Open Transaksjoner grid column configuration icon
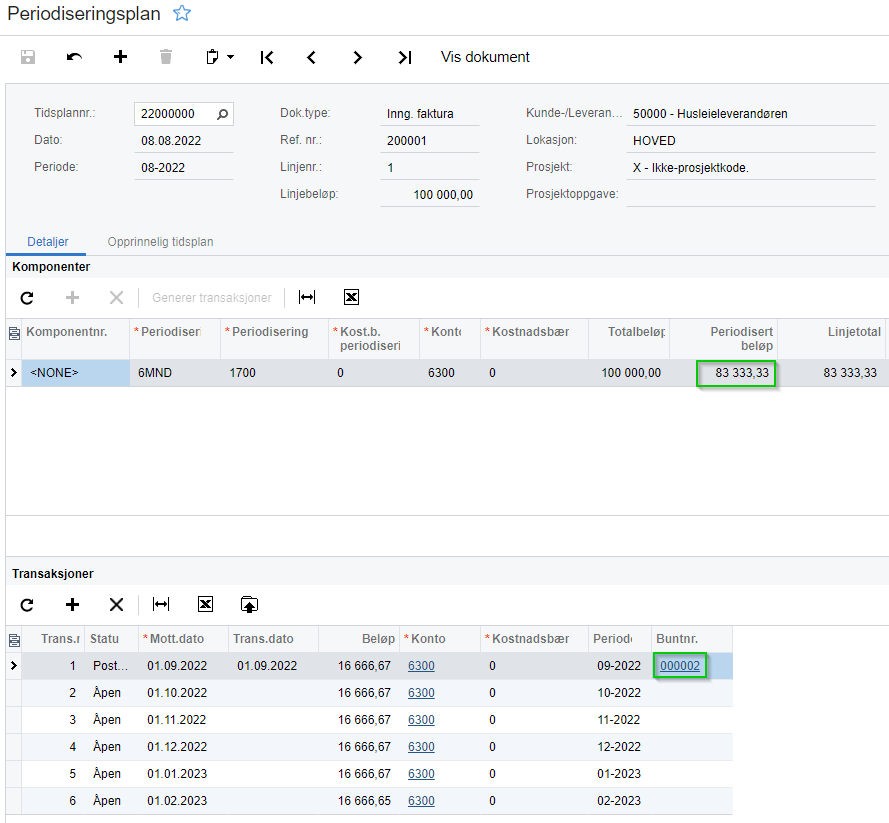The image size is (889, 823). pyautogui.click(x=14, y=640)
